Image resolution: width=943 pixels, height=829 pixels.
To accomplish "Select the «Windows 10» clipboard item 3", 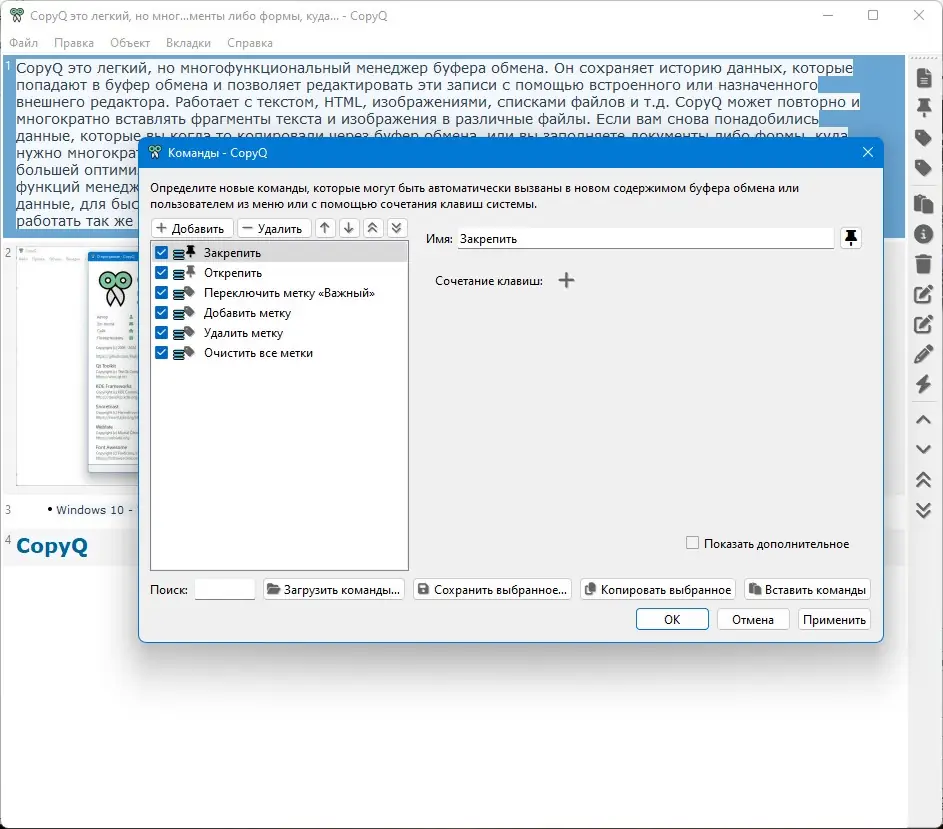I will click(71, 510).
